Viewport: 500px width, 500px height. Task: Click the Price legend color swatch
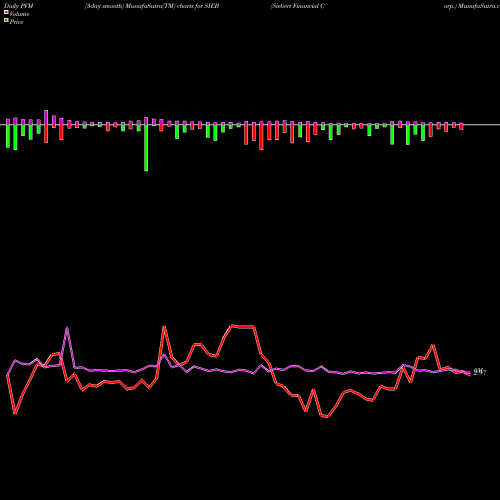coord(6,21)
